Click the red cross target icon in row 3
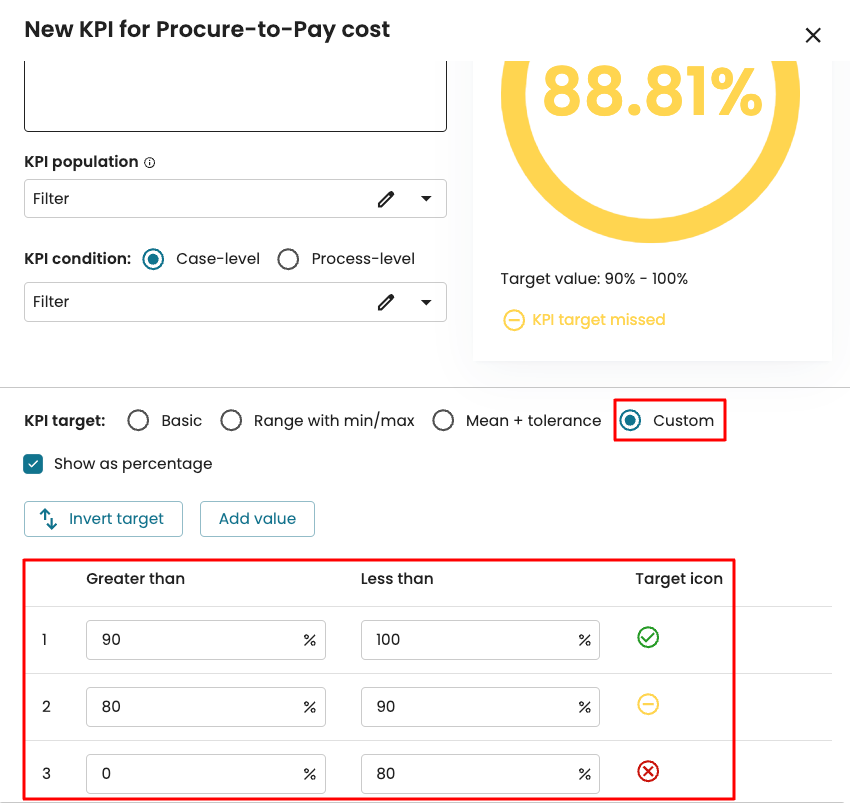The image size is (850, 803). [x=648, y=771]
